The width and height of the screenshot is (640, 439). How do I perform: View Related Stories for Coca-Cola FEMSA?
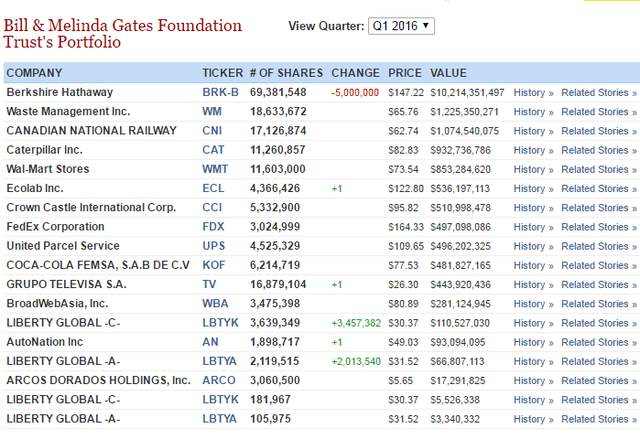coord(599,265)
